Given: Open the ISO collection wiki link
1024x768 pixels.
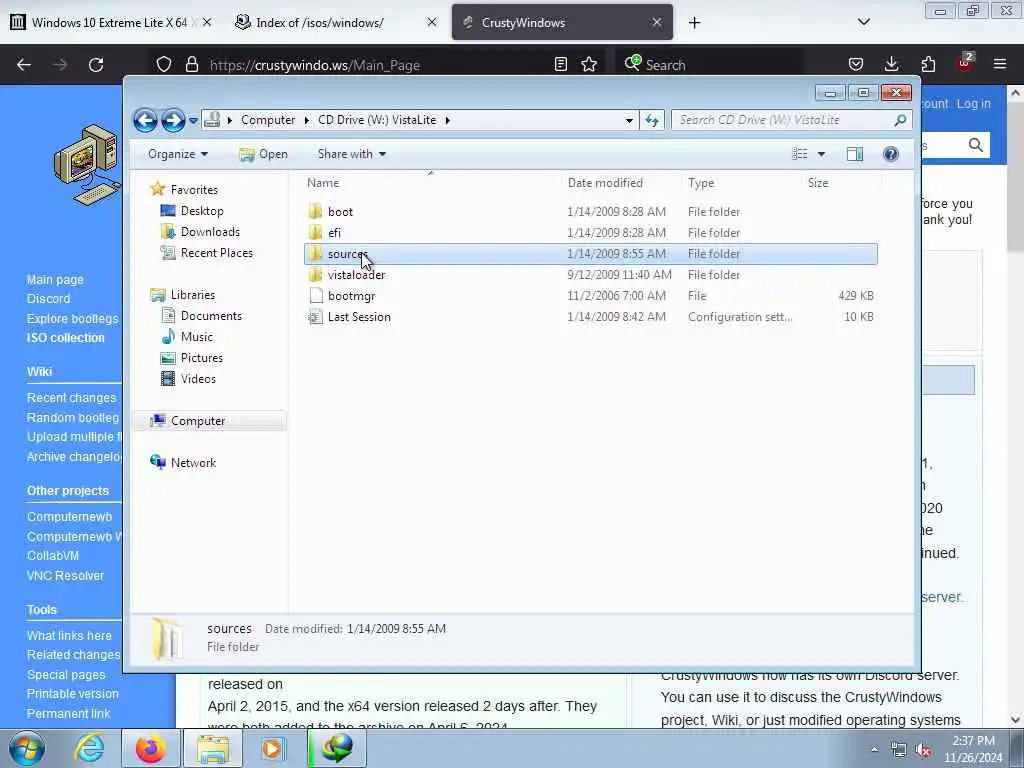Looking at the screenshot, I should 65,338.
